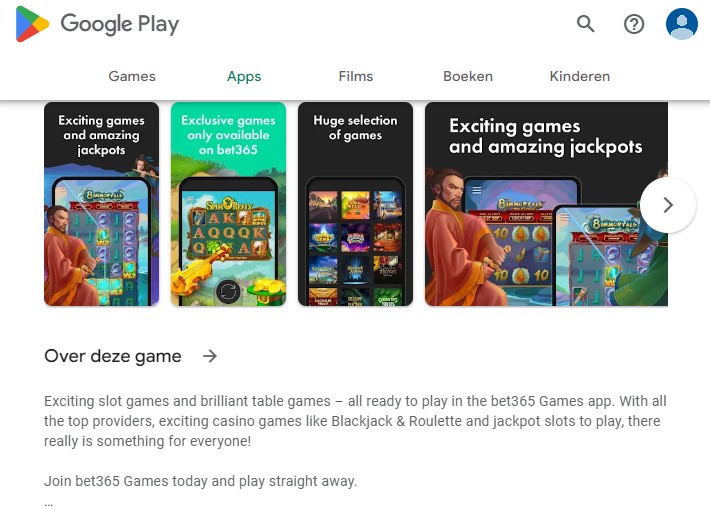View the first Exciting games and amazing jackpots screenshot

pos(101,204)
